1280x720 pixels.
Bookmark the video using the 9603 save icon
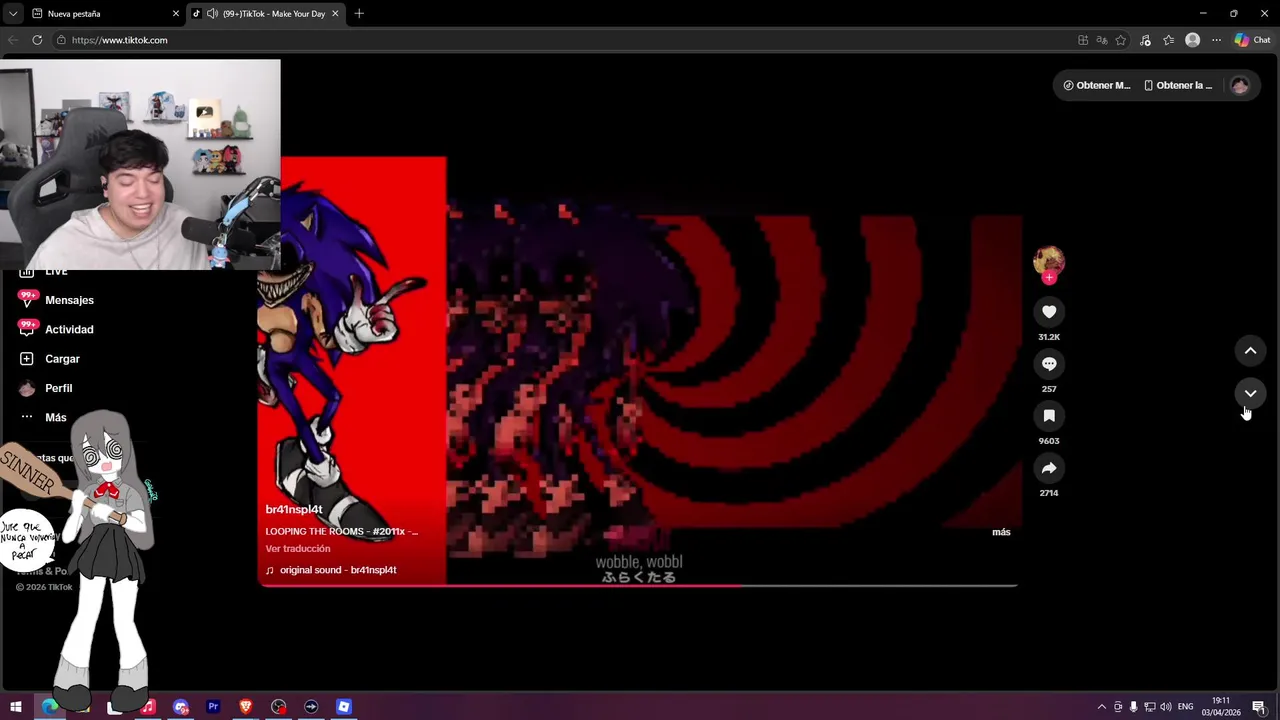[1049, 416]
